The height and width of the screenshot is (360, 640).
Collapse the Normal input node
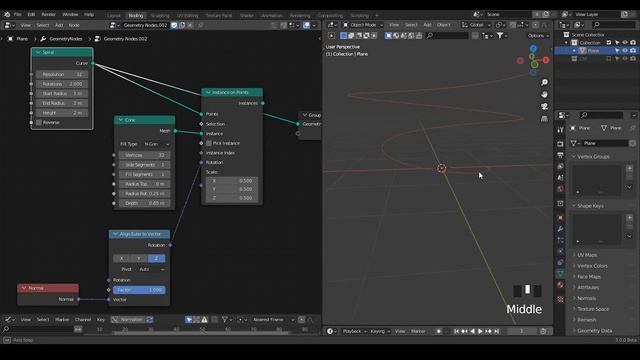[24, 288]
